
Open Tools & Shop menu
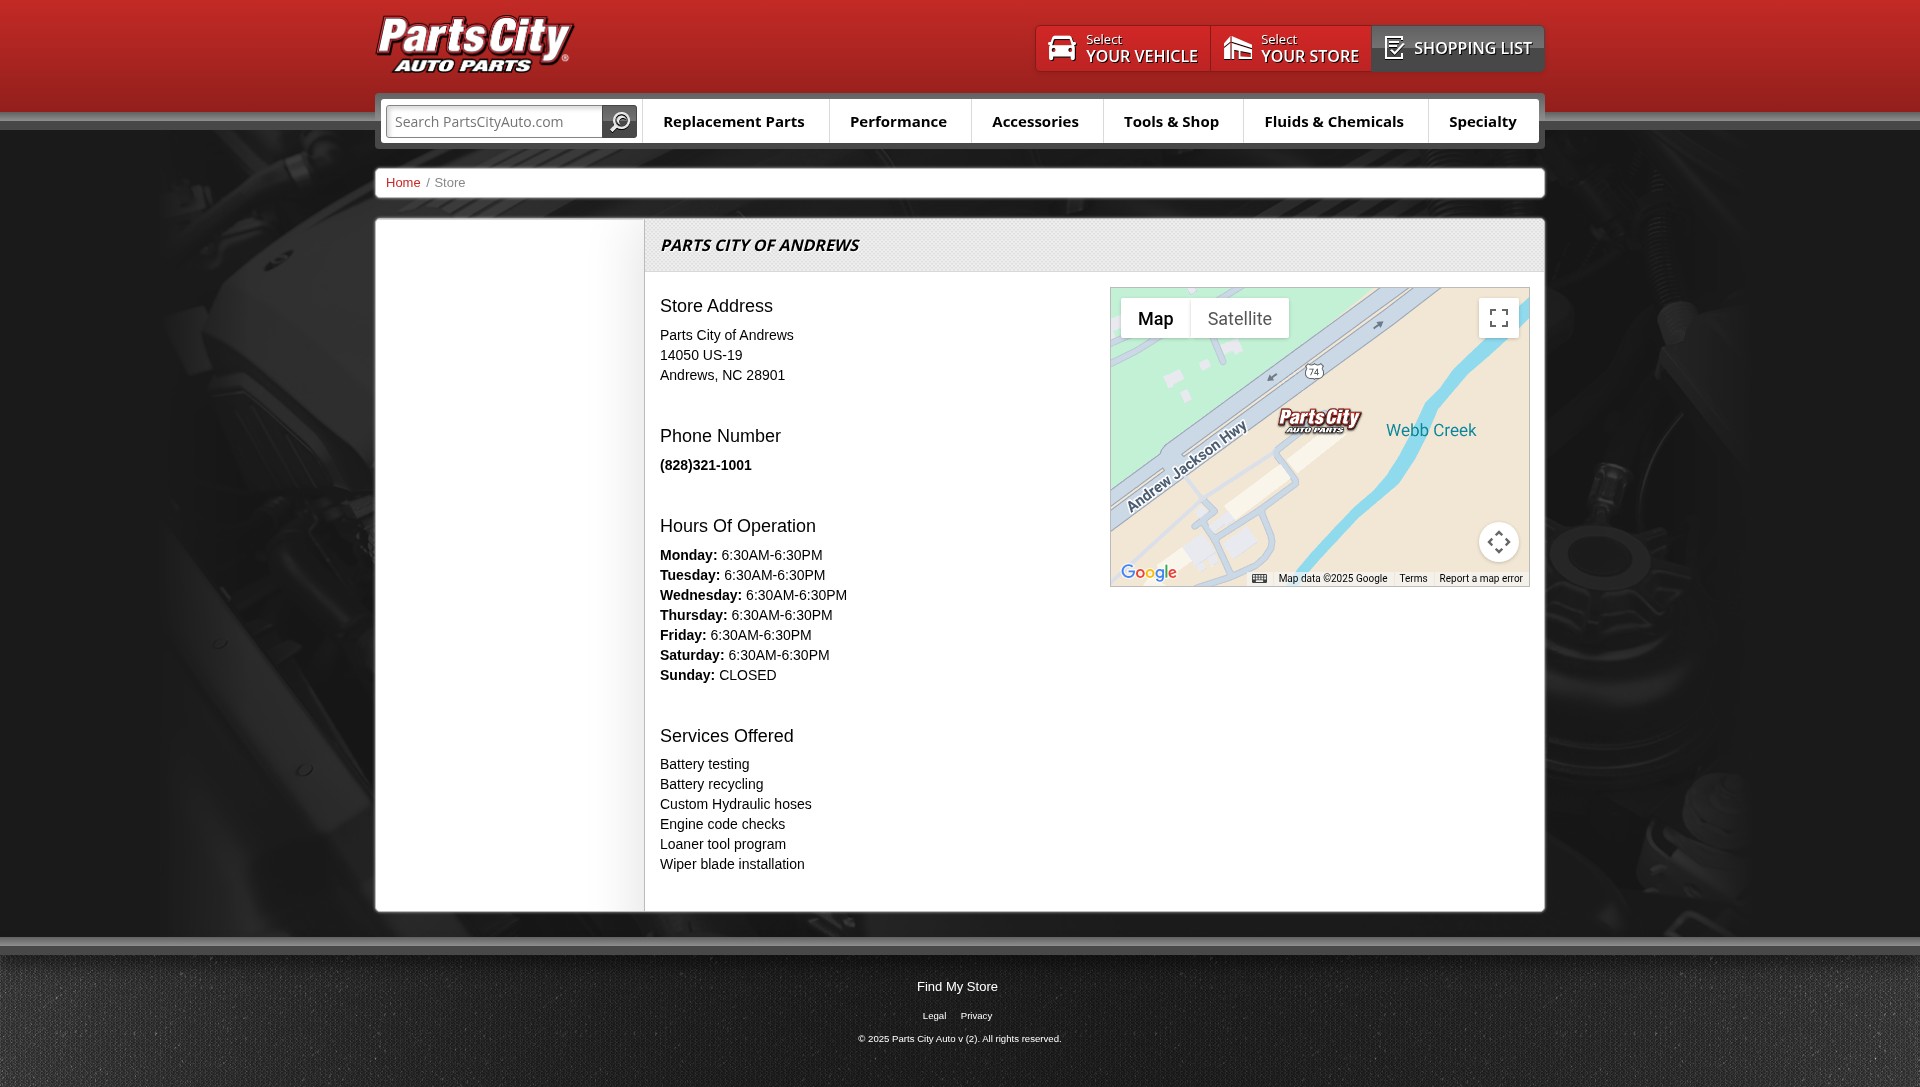point(1171,121)
